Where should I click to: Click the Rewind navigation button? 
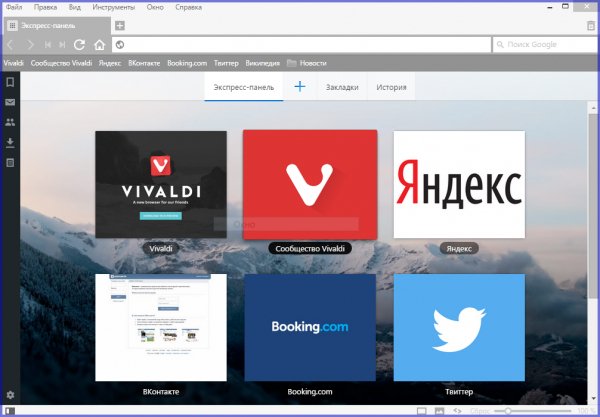pos(48,45)
